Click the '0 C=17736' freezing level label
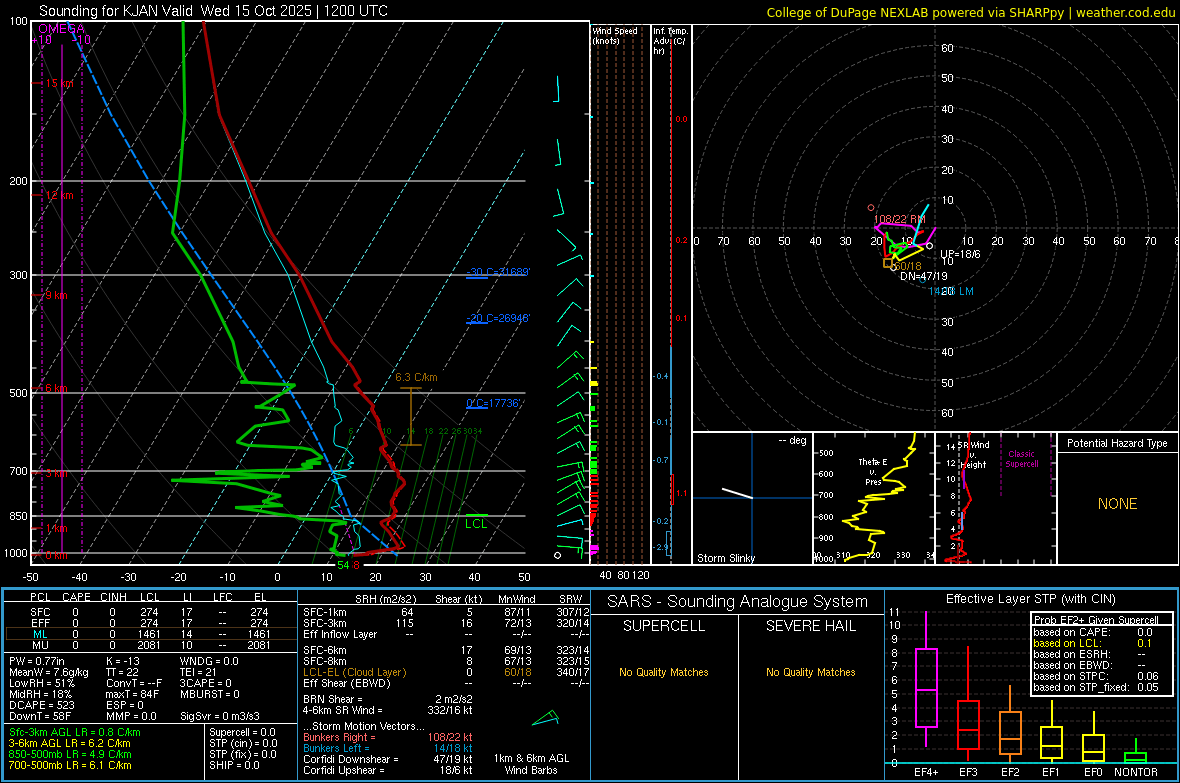Screen dimensions: 1180x783 (x=494, y=404)
